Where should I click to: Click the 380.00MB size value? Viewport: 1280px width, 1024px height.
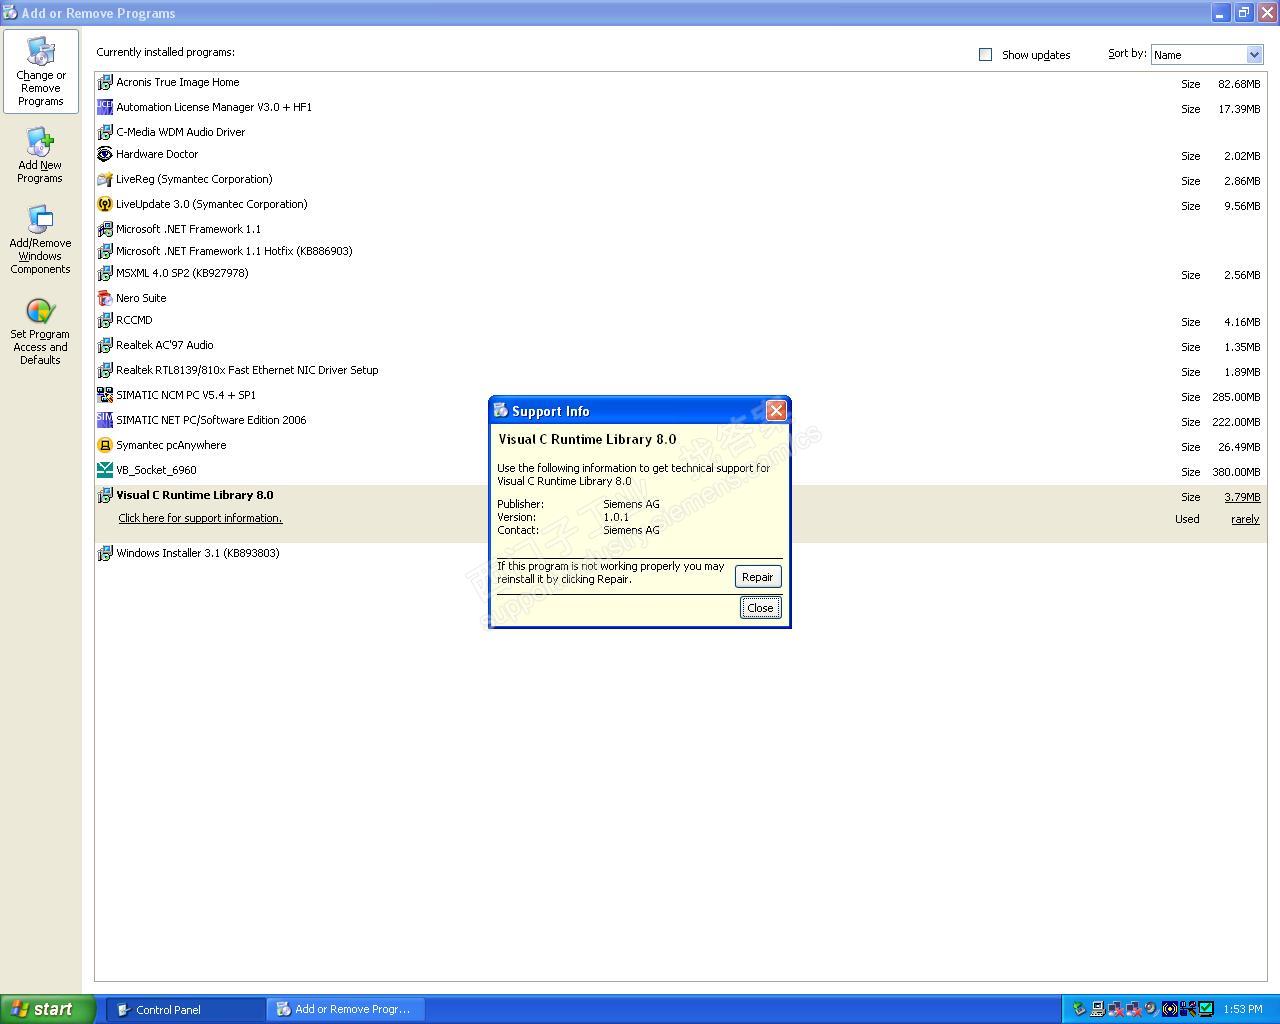(1236, 472)
